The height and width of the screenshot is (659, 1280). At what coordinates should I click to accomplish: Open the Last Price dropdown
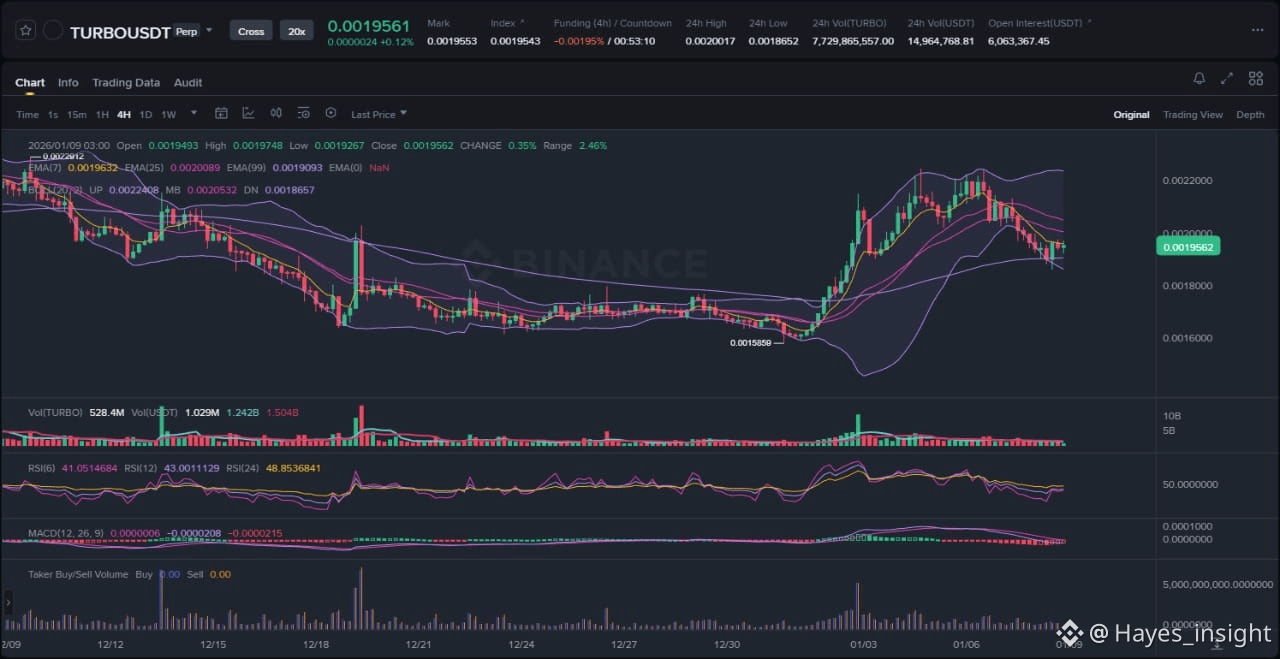coord(378,115)
